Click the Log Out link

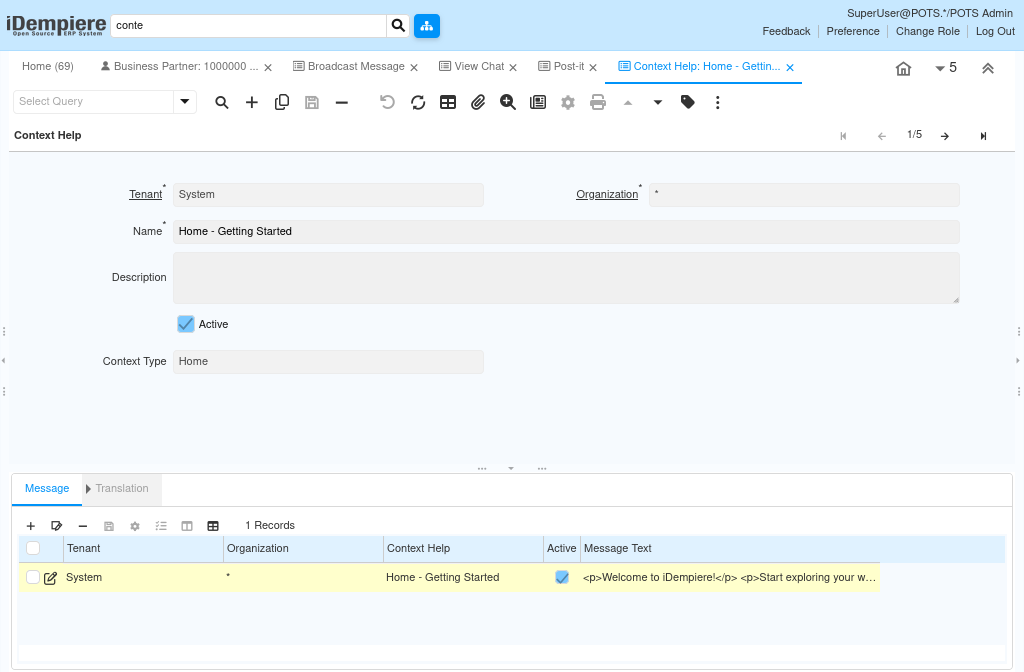[x=995, y=31]
